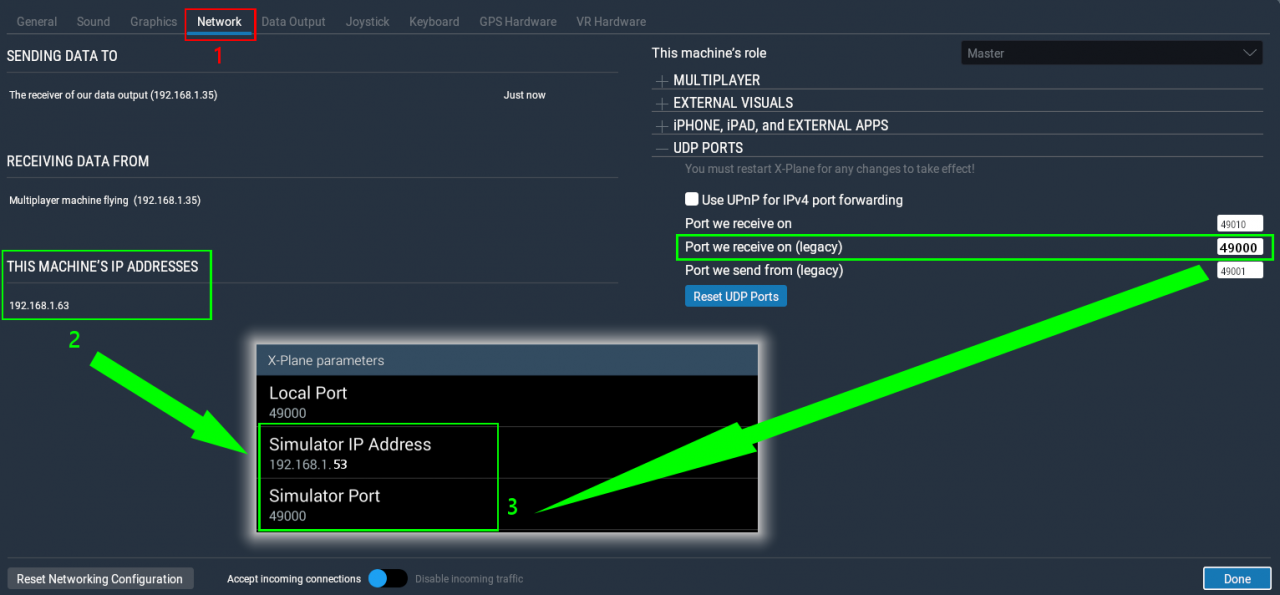
Task: Toggle Accept incoming connections switch
Action: 388,578
